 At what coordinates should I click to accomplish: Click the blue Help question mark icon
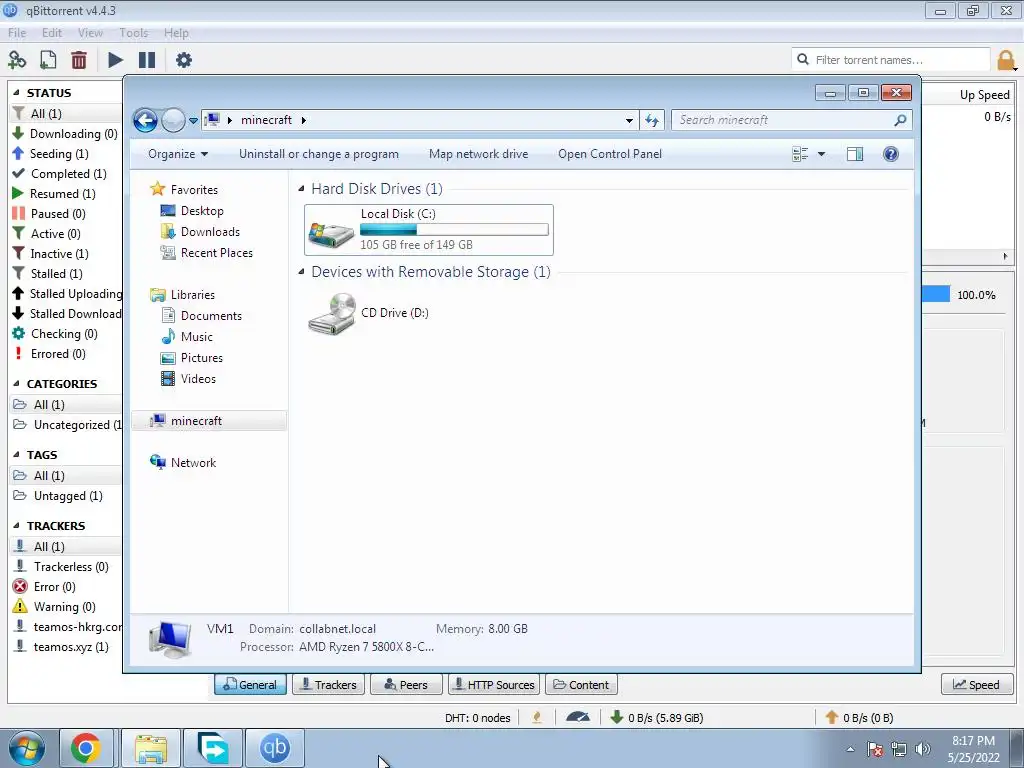click(891, 154)
